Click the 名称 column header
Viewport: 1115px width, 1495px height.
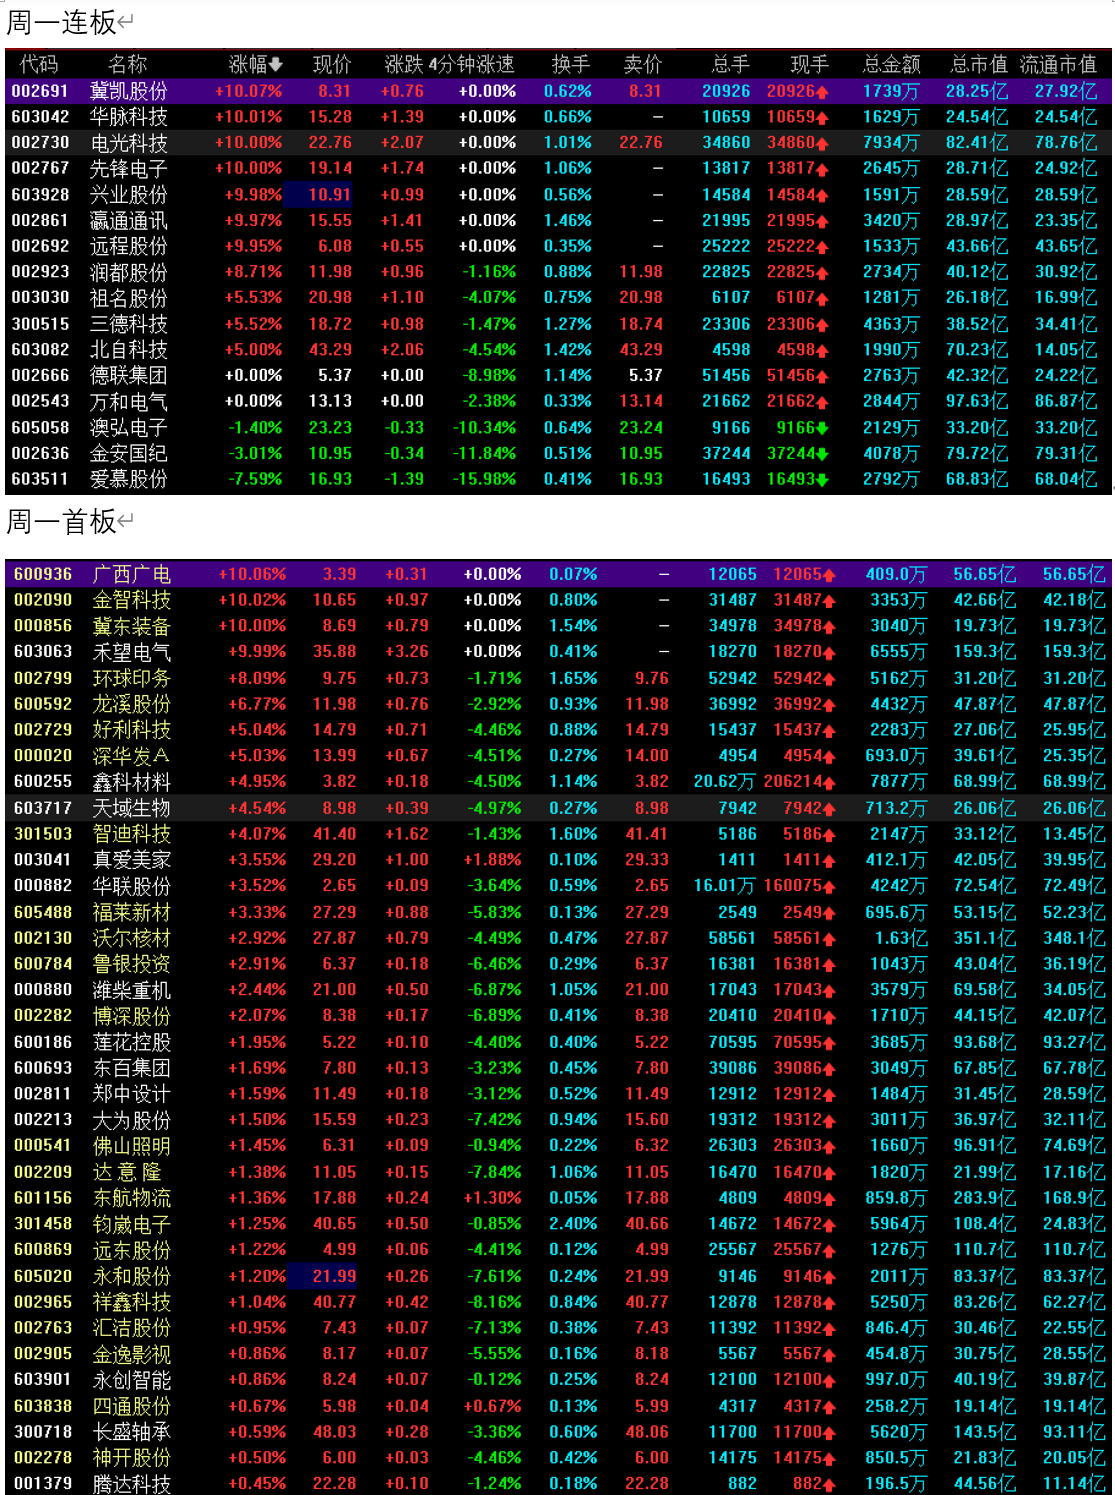128,64
